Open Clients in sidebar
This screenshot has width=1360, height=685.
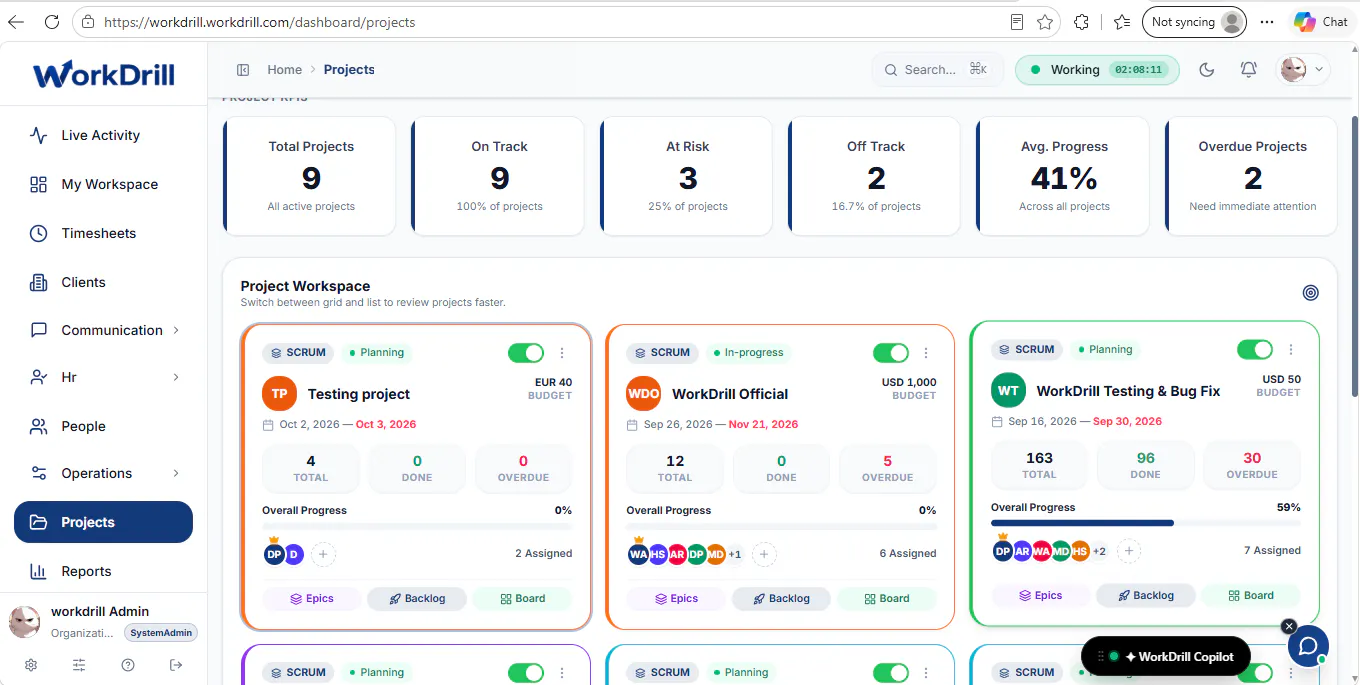(x=104, y=282)
